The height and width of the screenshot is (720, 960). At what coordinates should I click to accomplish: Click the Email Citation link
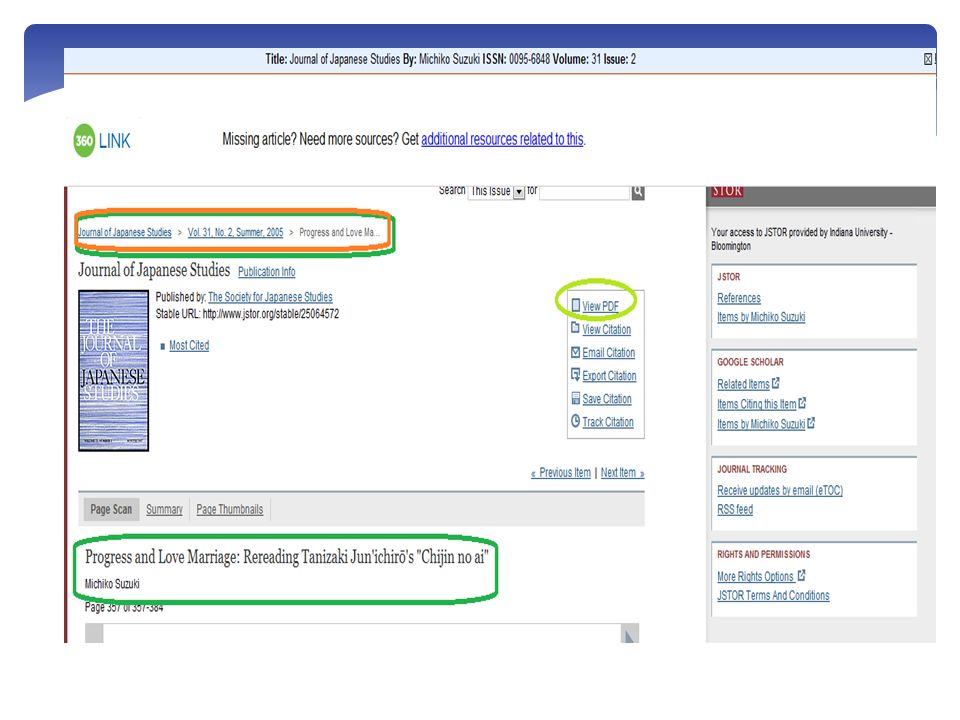[x=608, y=353]
